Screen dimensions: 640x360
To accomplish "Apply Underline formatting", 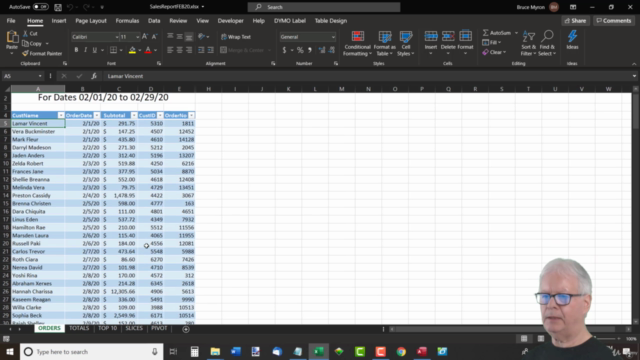I will tap(95, 50).
